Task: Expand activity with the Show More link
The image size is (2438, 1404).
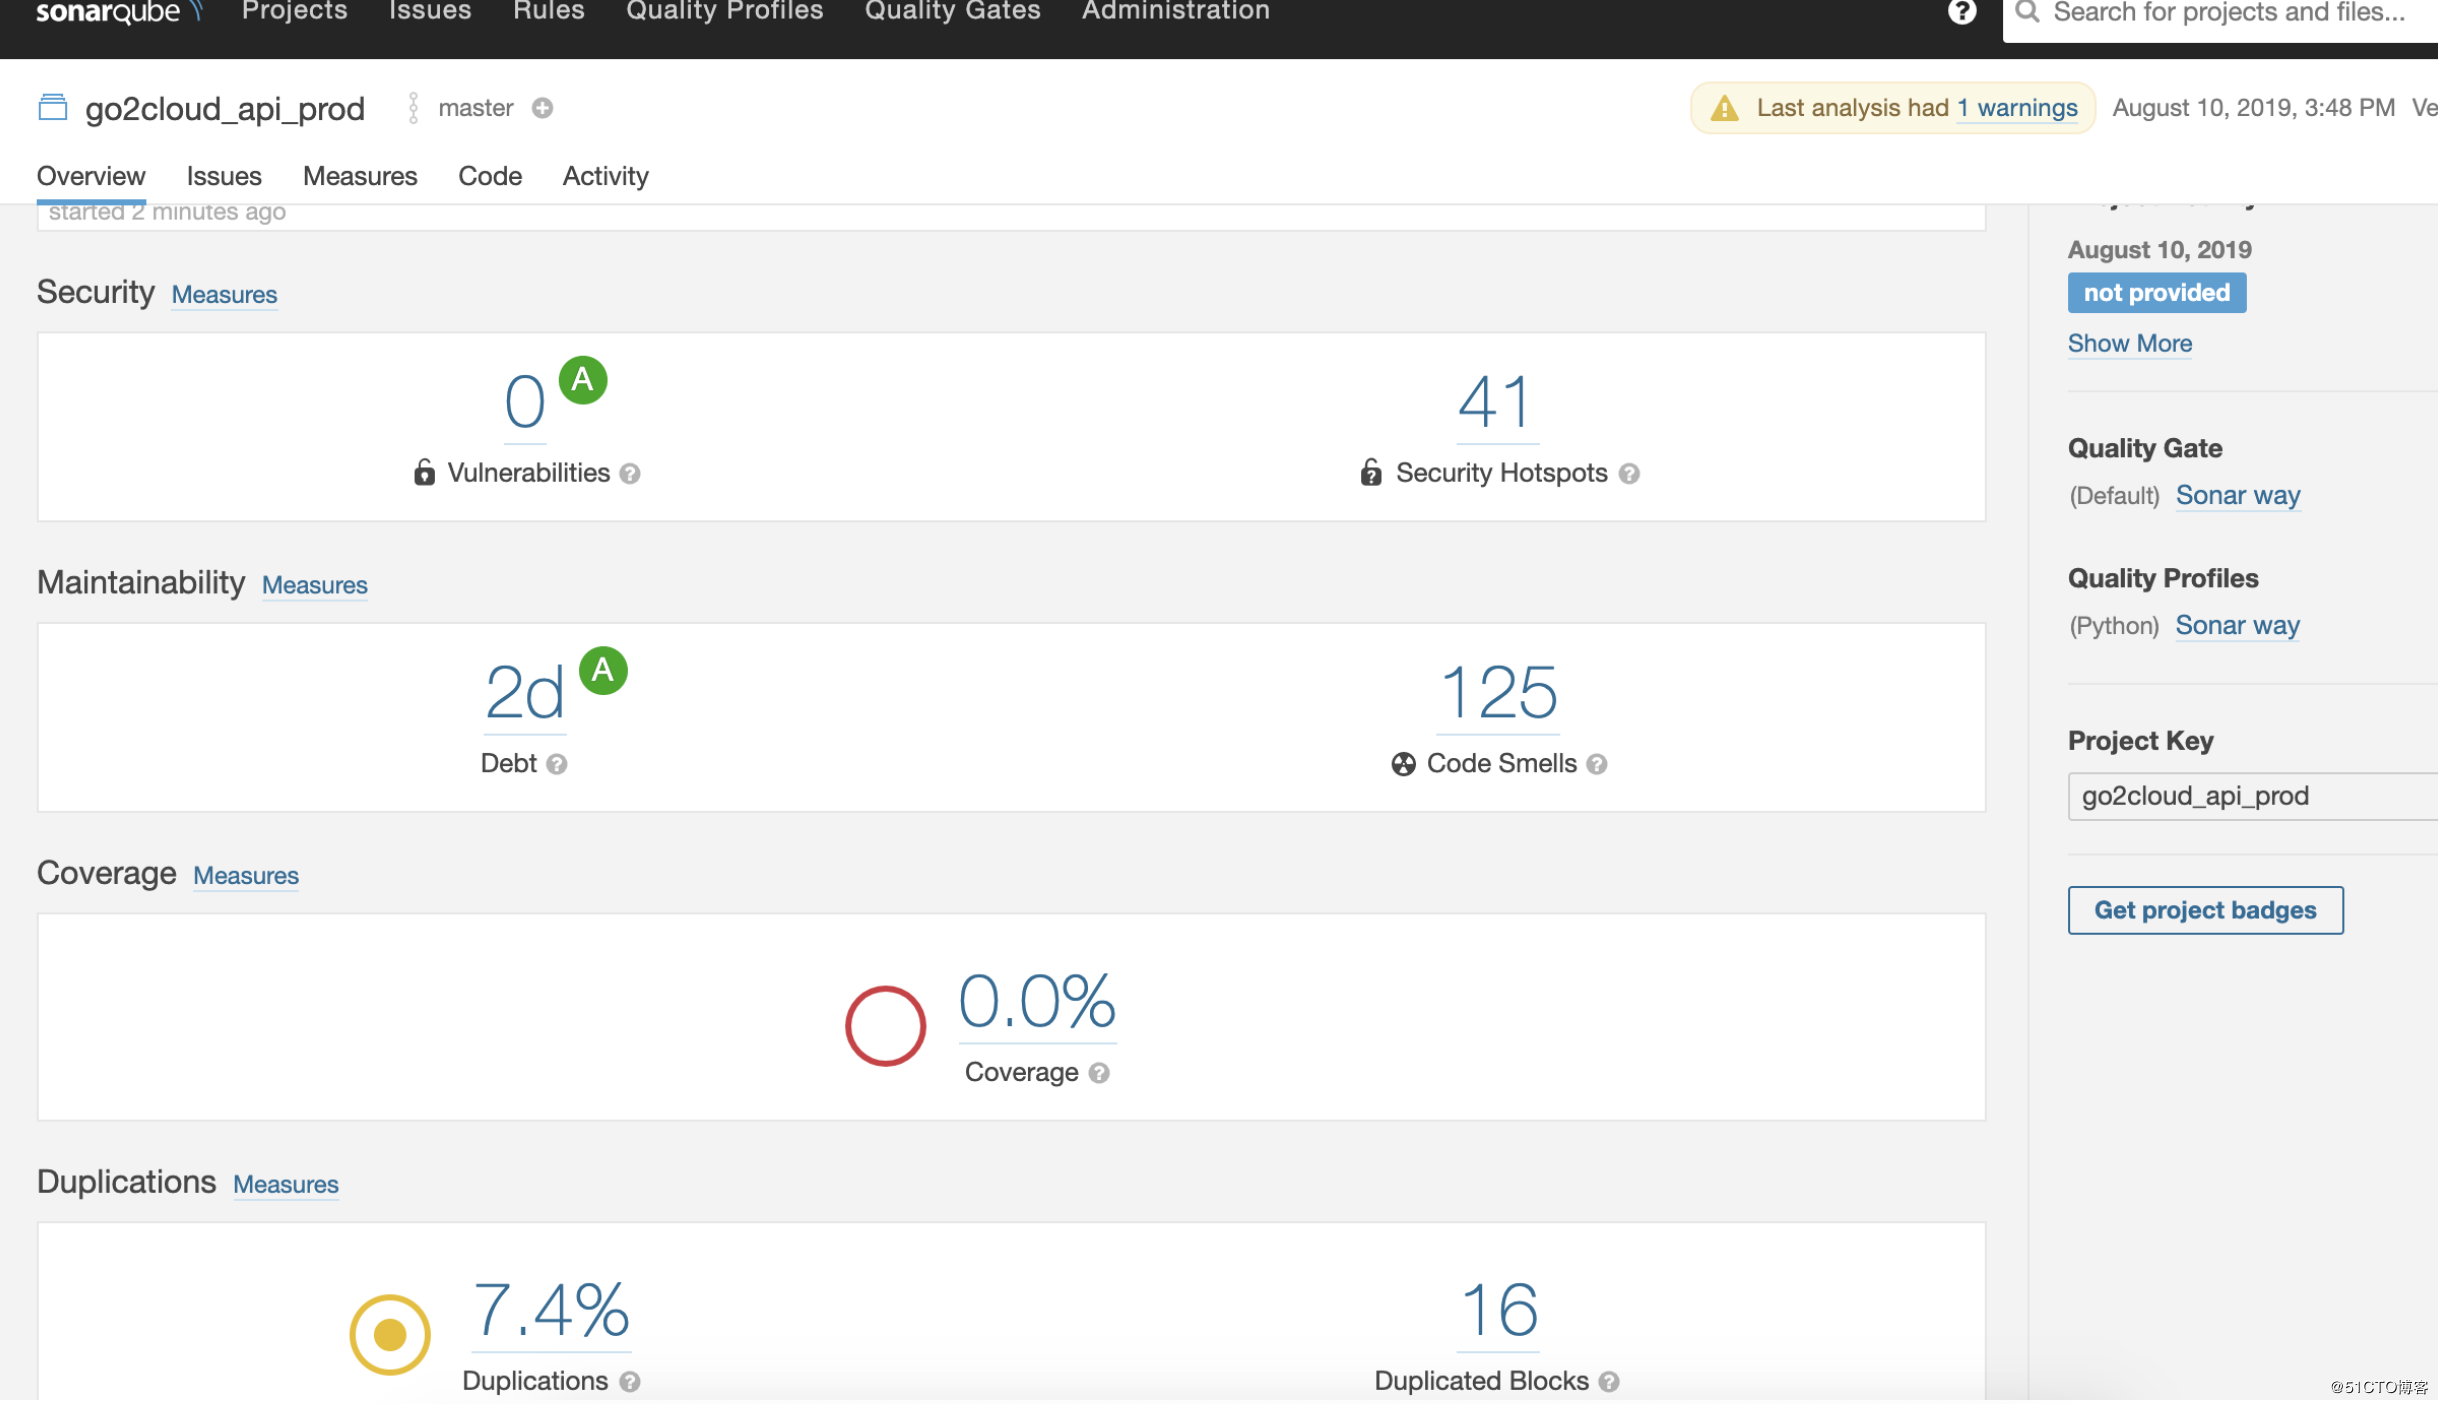Action: tap(2129, 344)
